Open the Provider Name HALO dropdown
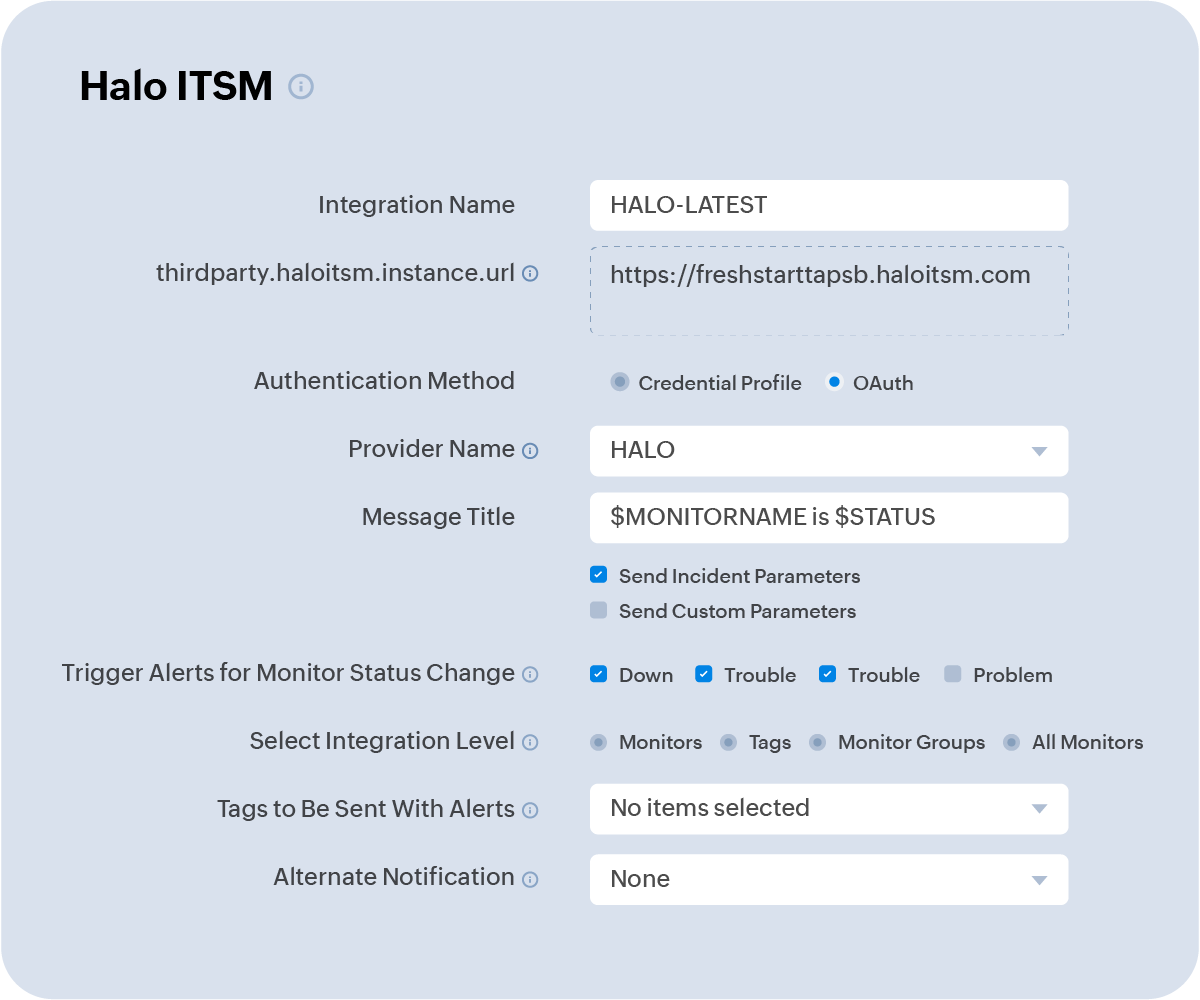Image resolution: width=1200 pixels, height=1000 pixels. (829, 451)
